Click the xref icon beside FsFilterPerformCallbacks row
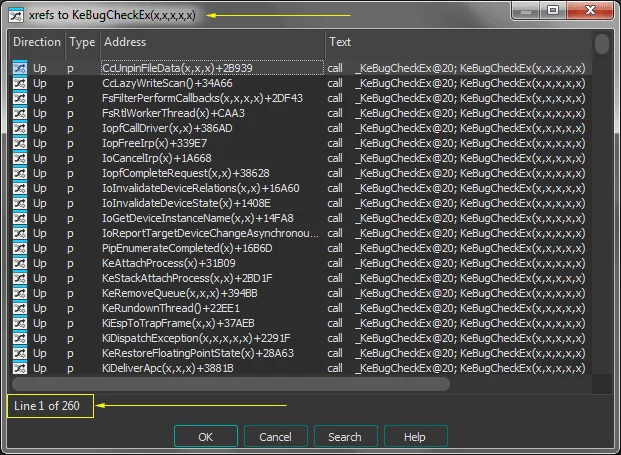This screenshot has width=621, height=455. click(x=20, y=98)
